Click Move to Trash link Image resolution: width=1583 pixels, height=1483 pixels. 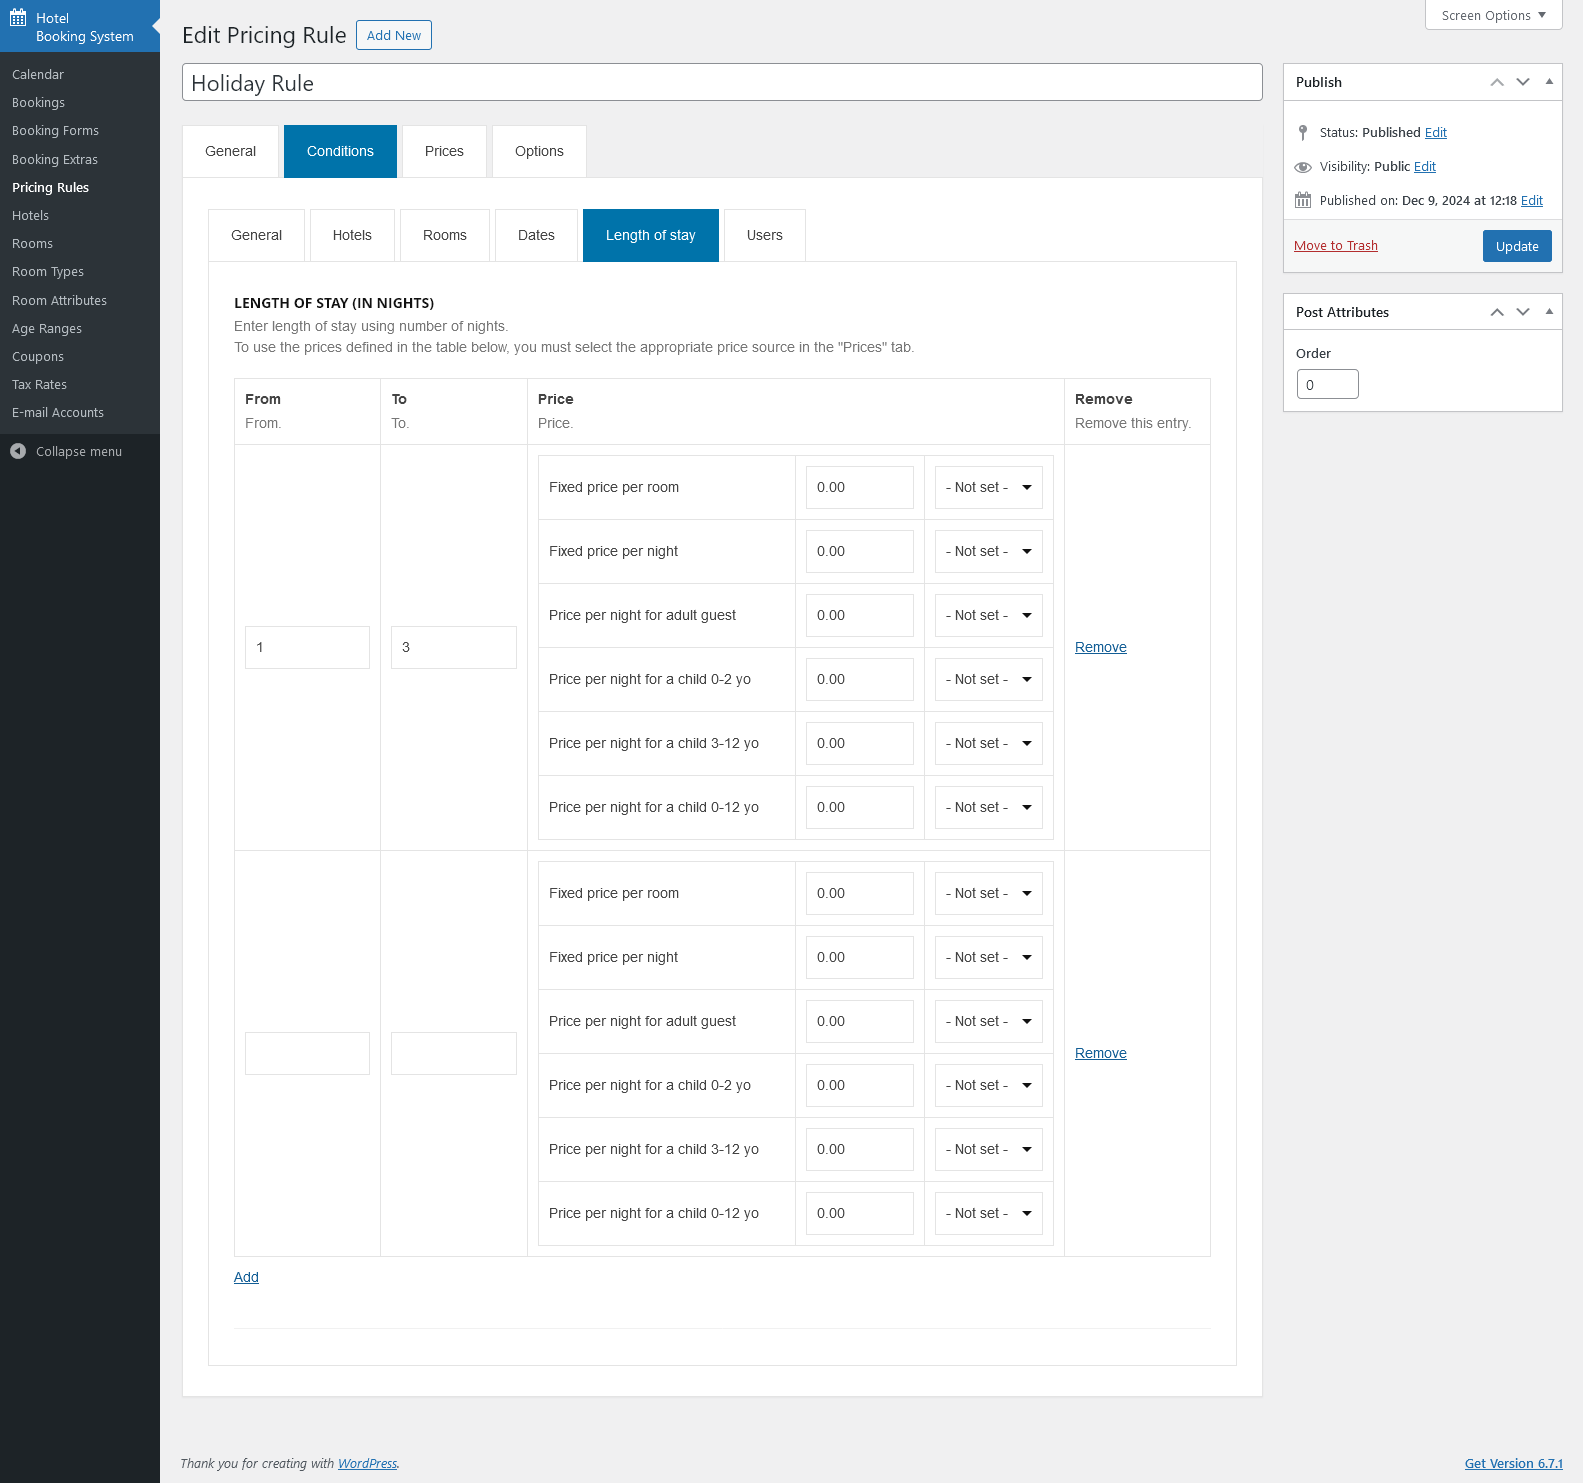click(x=1336, y=246)
